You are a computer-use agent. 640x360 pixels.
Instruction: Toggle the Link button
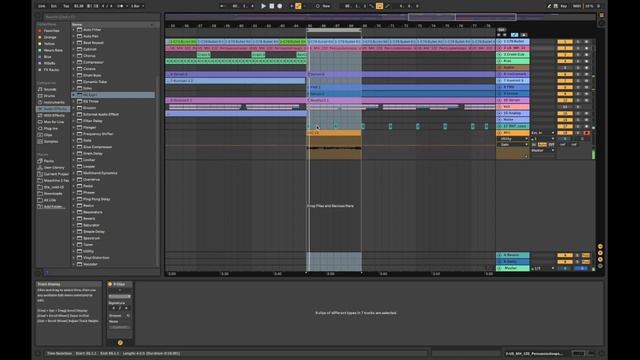pos(42,6)
